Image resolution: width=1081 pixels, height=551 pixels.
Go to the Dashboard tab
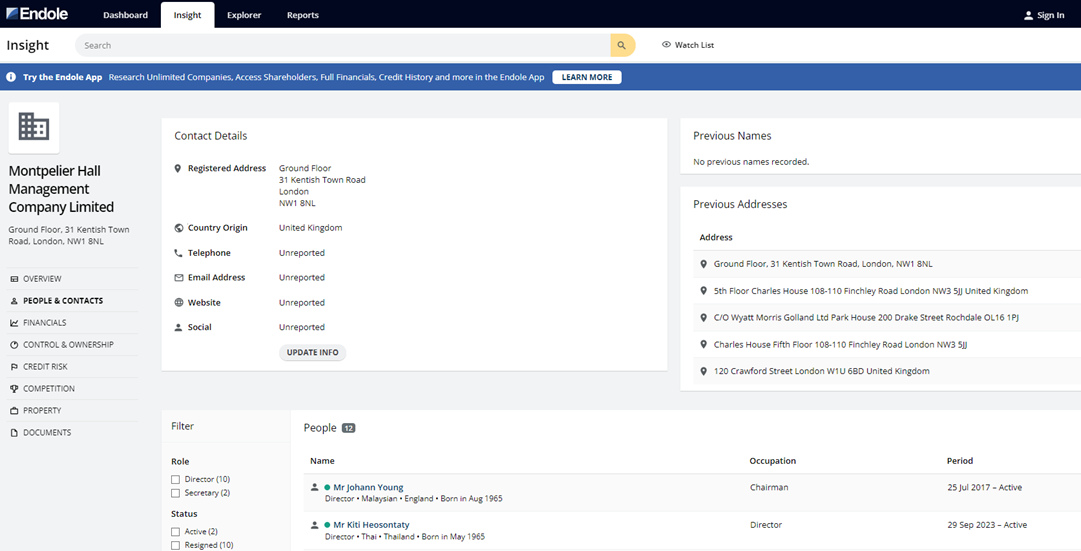[x=125, y=15]
